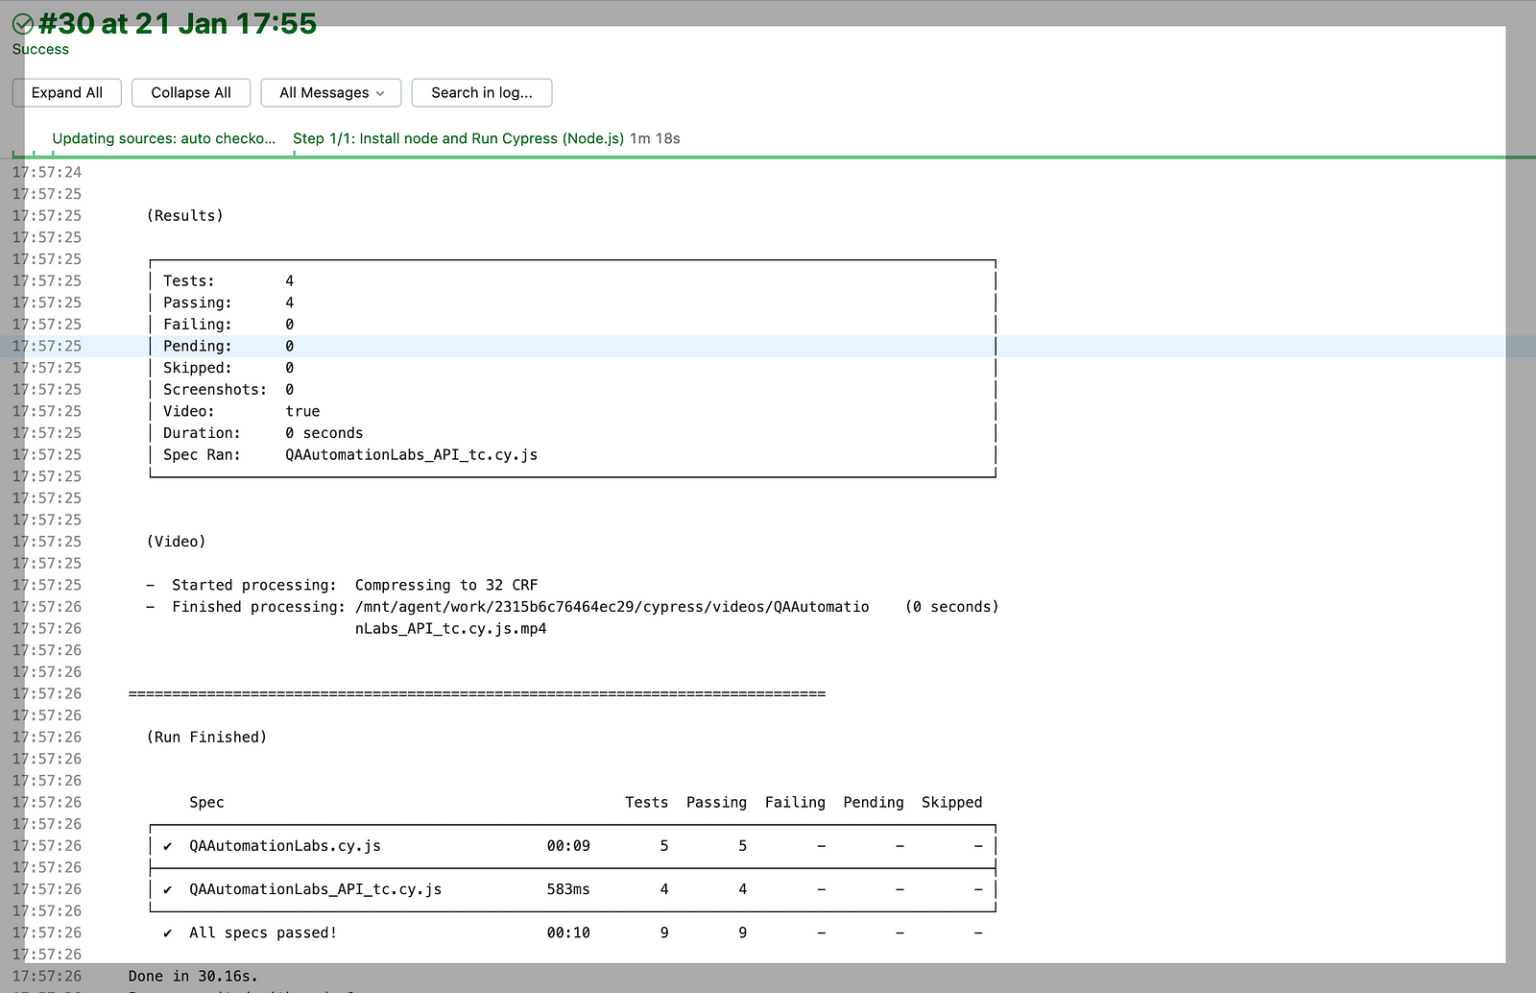1536x993 pixels.
Task: Click the green success checkmark beside build #30
Action: pos(22,24)
